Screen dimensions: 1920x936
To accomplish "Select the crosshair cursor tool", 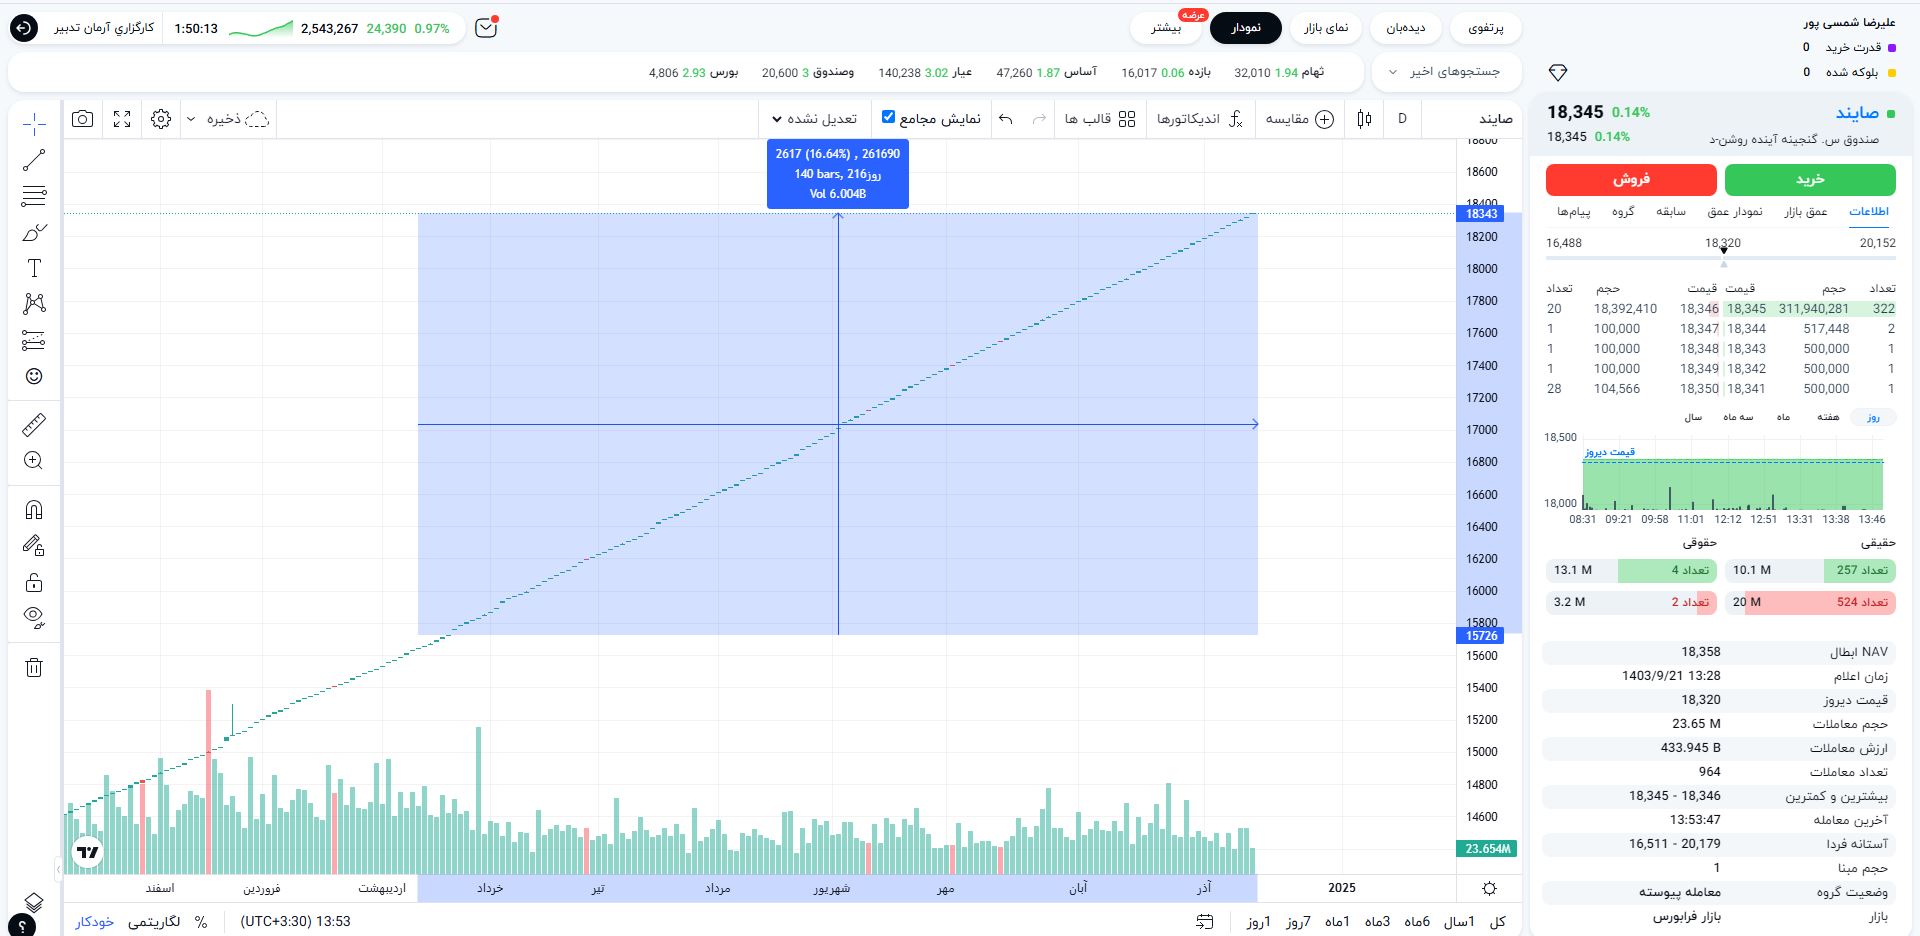I will click(34, 124).
